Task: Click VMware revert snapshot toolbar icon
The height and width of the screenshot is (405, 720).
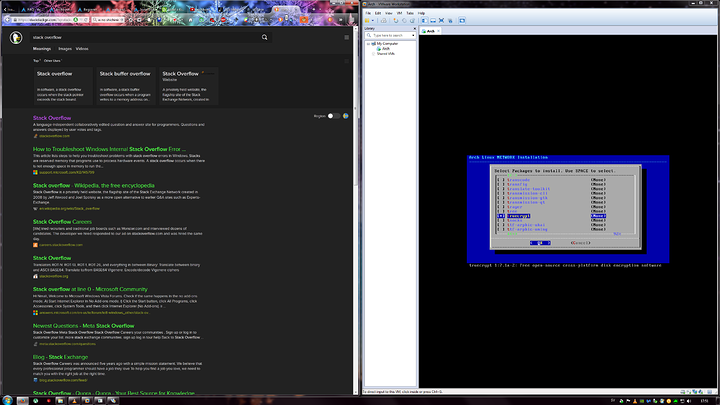Action: (x=404, y=20)
